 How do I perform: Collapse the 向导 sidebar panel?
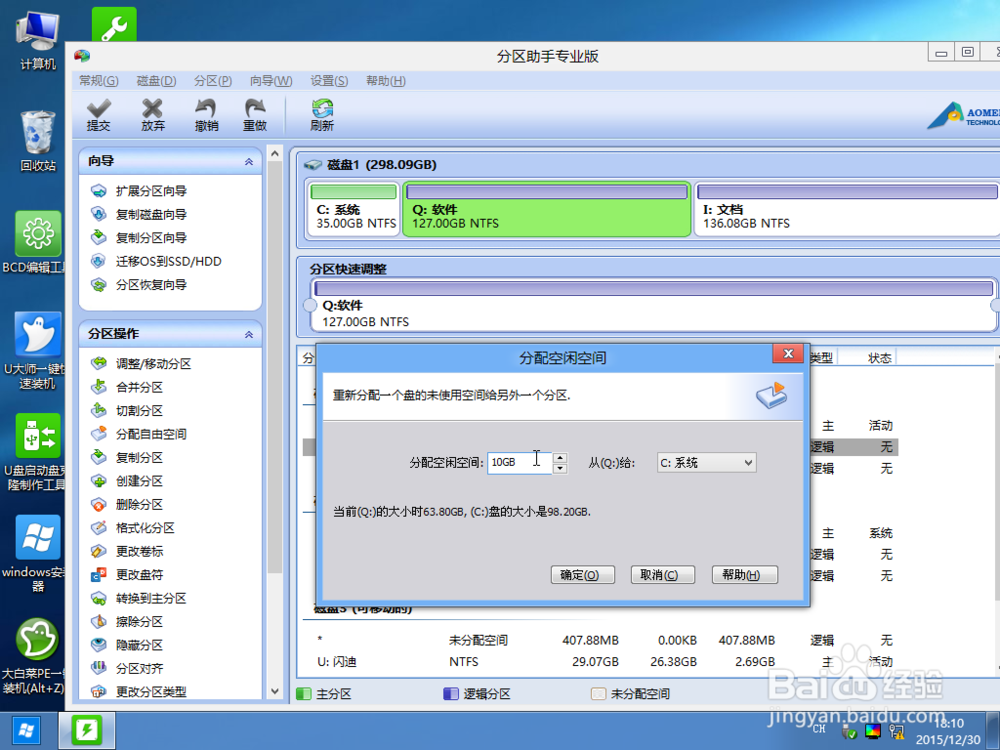(x=251, y=160)
